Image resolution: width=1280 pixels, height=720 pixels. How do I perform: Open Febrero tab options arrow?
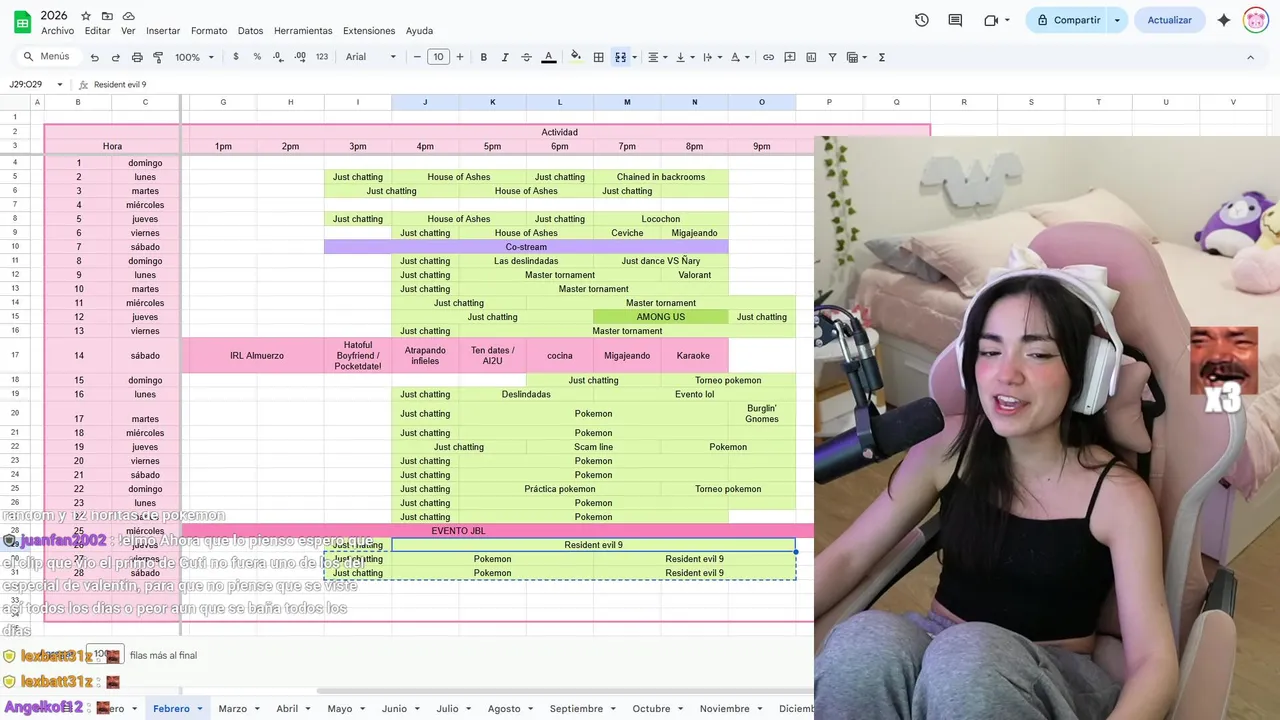point(200,709)
